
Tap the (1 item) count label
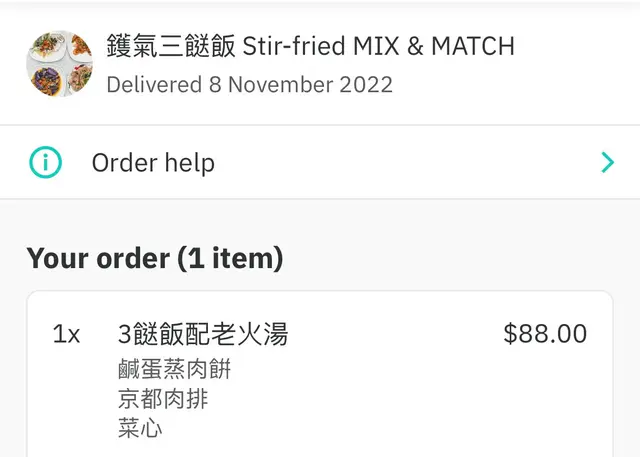tap(230, 258)
